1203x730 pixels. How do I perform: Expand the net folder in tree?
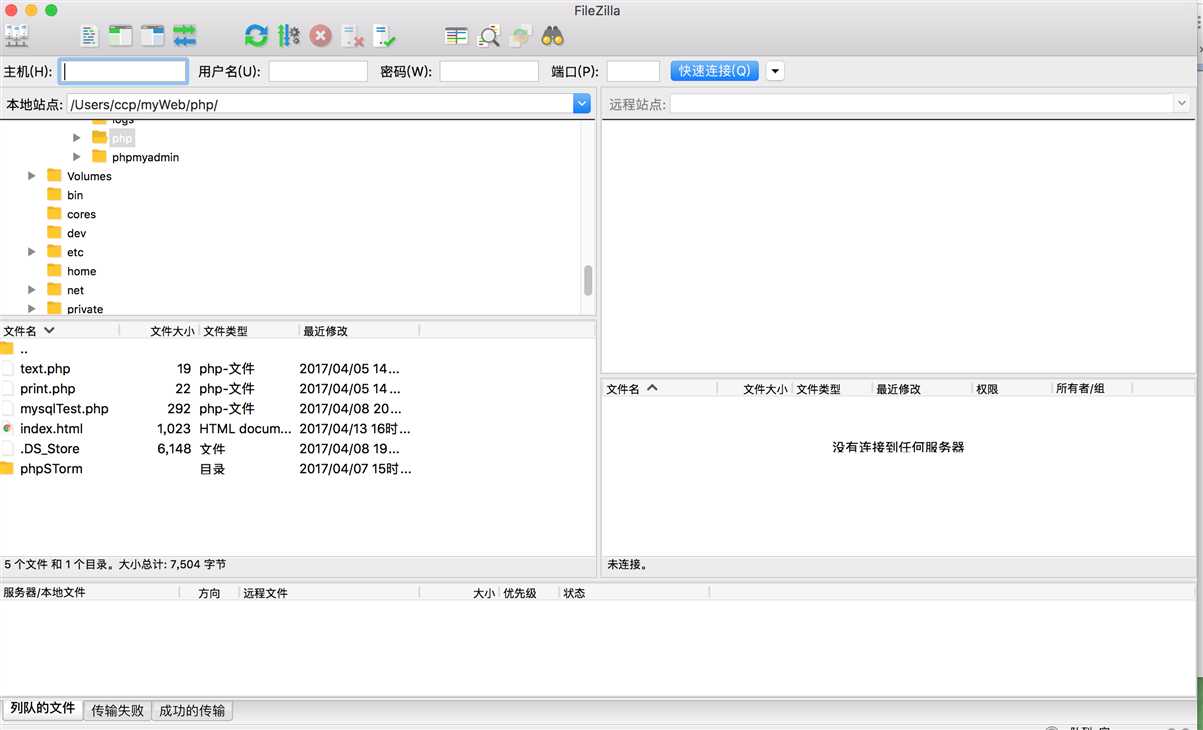pos(32,290)
